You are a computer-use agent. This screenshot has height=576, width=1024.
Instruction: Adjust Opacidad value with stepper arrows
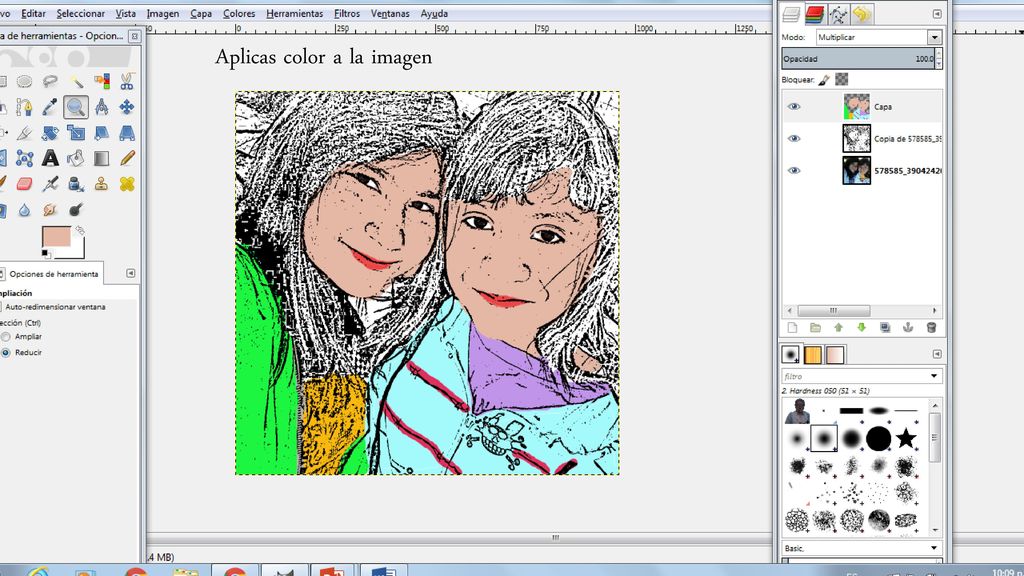coord(938,59)
